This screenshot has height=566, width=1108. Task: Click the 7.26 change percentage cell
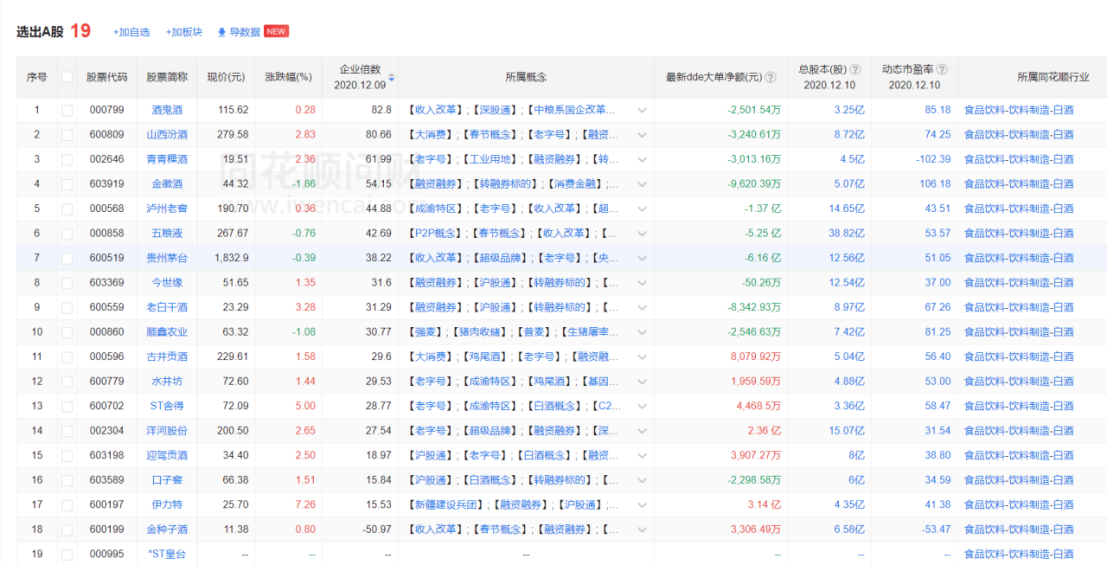(x=305, y=505)
